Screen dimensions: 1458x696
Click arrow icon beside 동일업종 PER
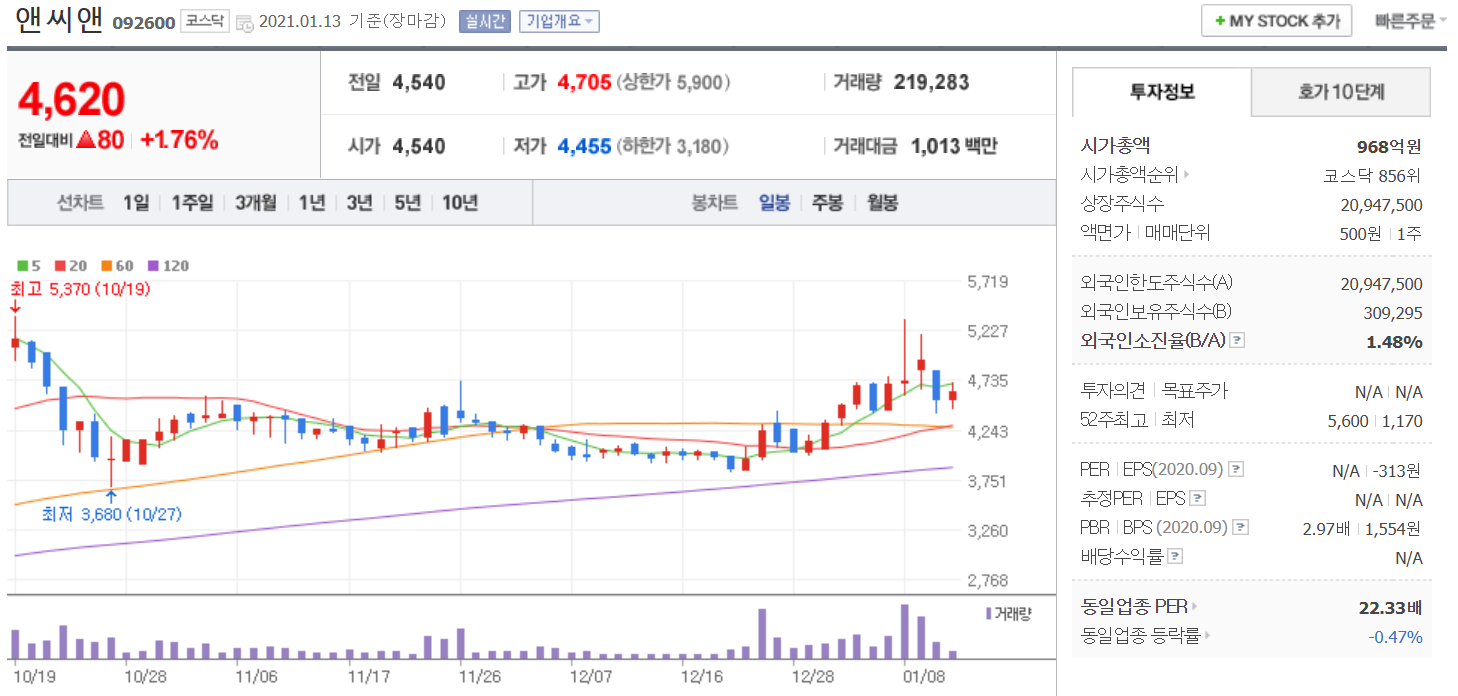(x=1195, y=607)
